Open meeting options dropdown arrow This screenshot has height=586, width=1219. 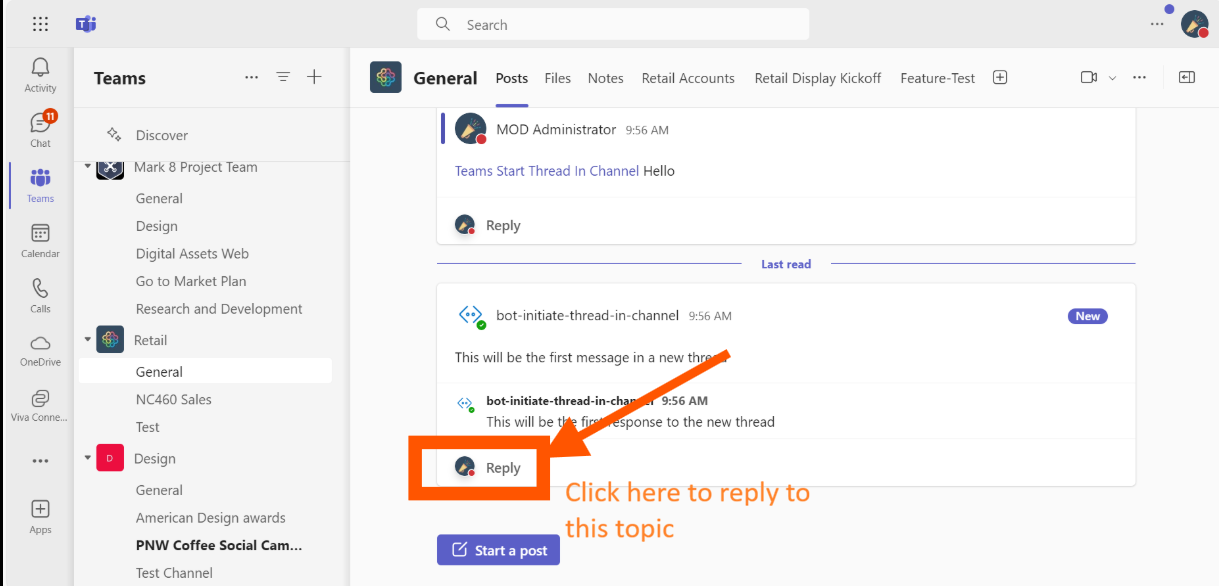(x=1112, y=77)
